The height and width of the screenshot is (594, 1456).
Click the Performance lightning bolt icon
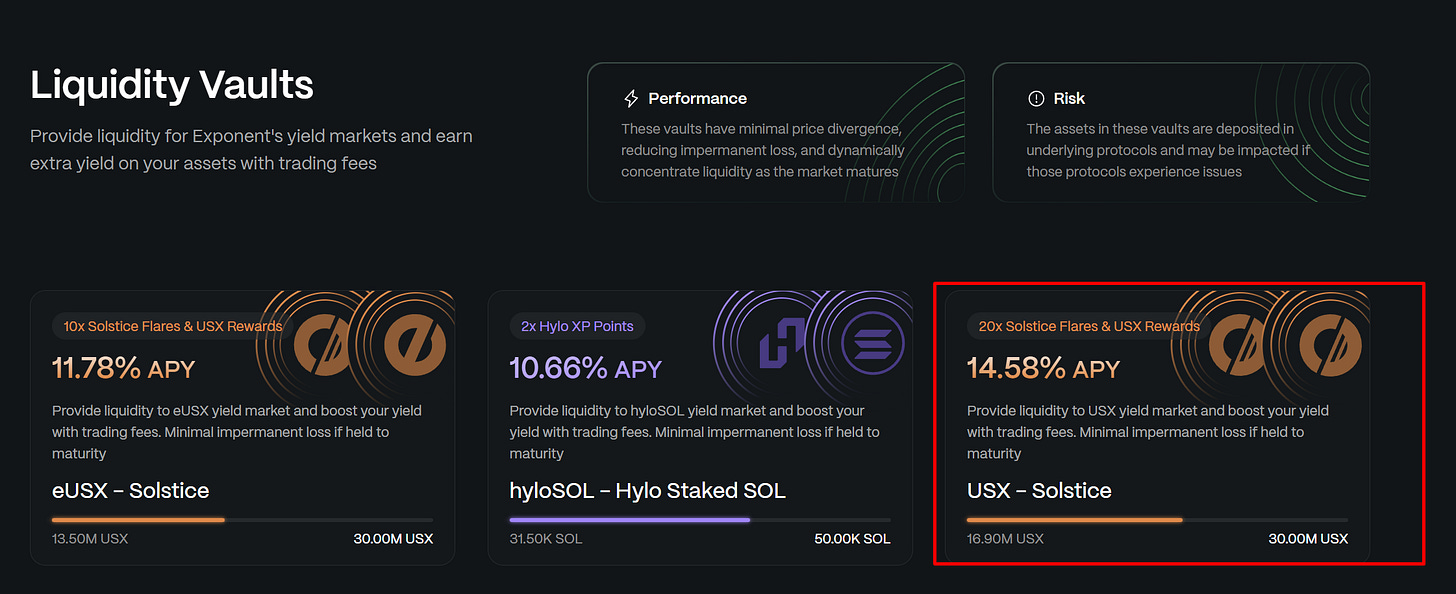631,98
